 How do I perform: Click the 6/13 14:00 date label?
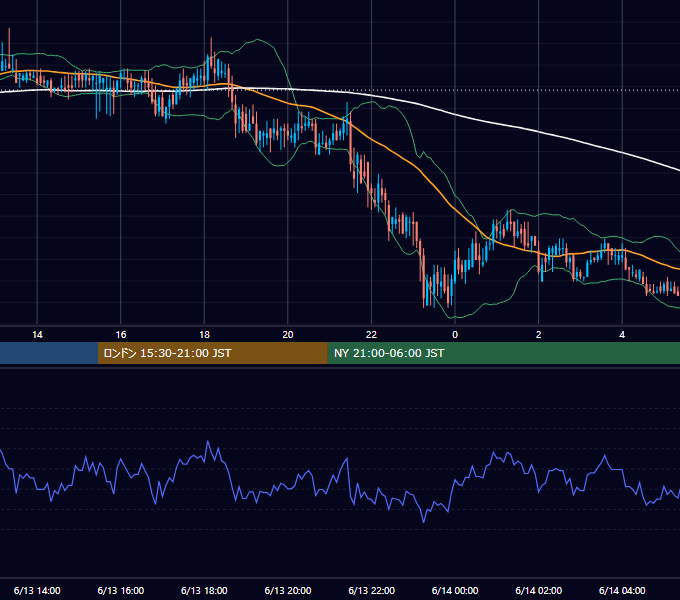[37, 590]
